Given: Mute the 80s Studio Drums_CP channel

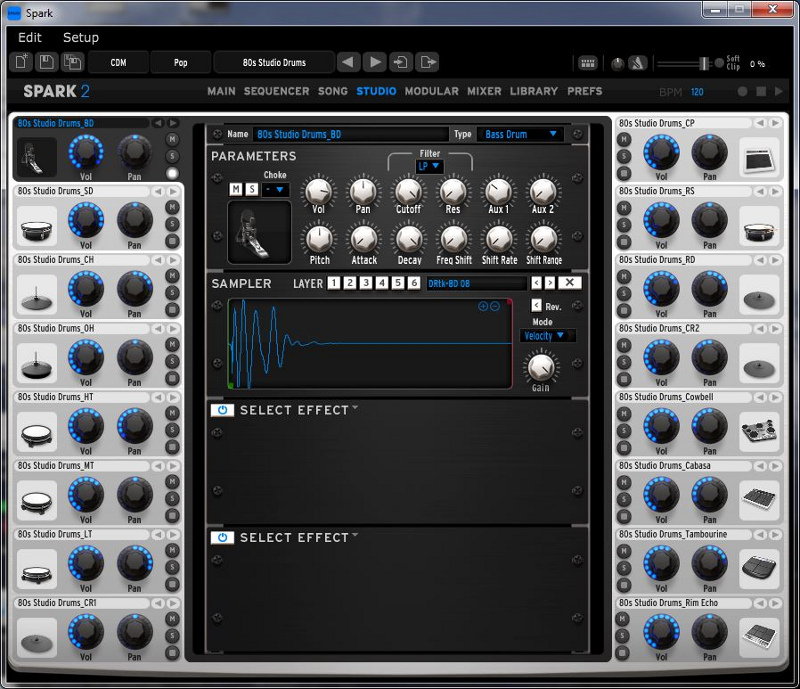Looking at the screenshot, I should point(623,139).
